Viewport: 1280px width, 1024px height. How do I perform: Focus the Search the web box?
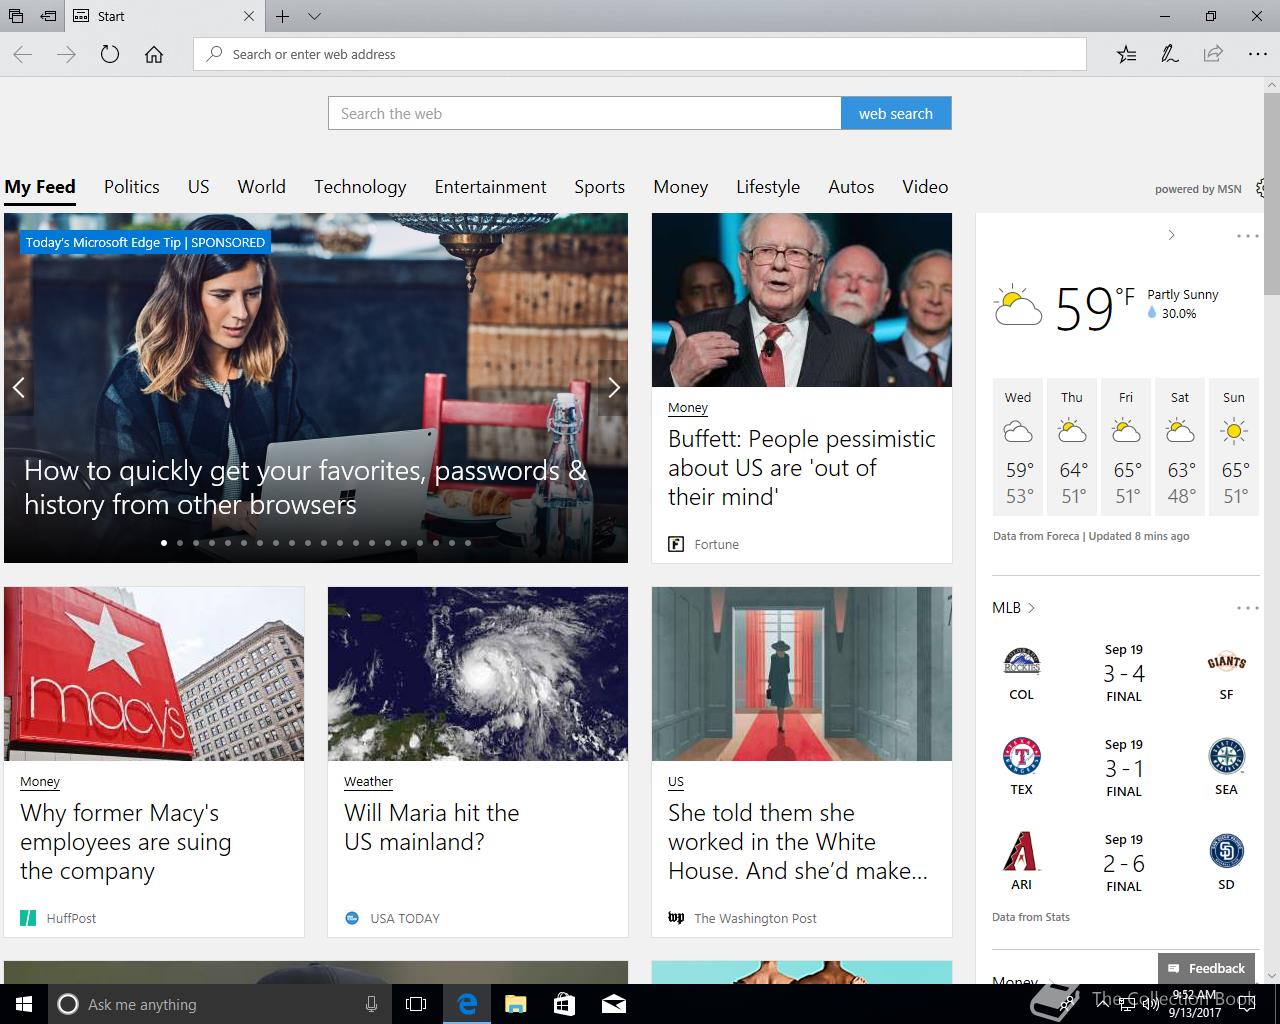585,113
